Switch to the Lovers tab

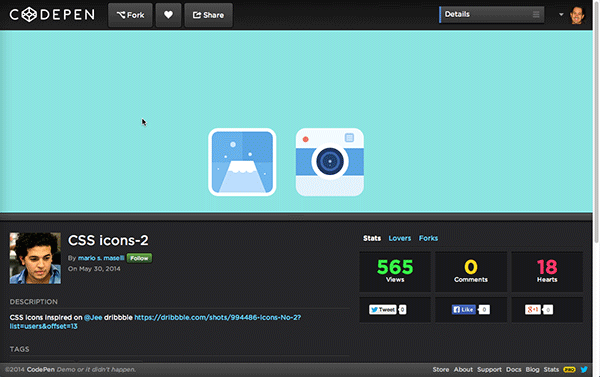pyautogui.click(x=399, y=238)
